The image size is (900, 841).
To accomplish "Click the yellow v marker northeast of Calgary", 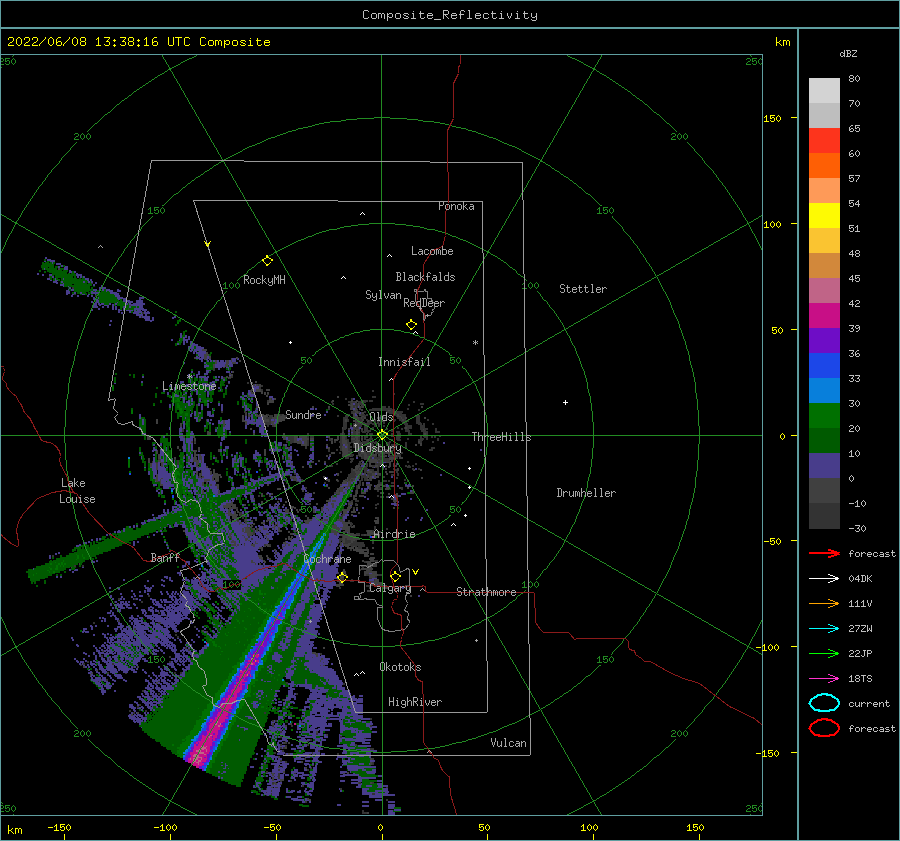I will pyautogui.click(x=415, y=572).
